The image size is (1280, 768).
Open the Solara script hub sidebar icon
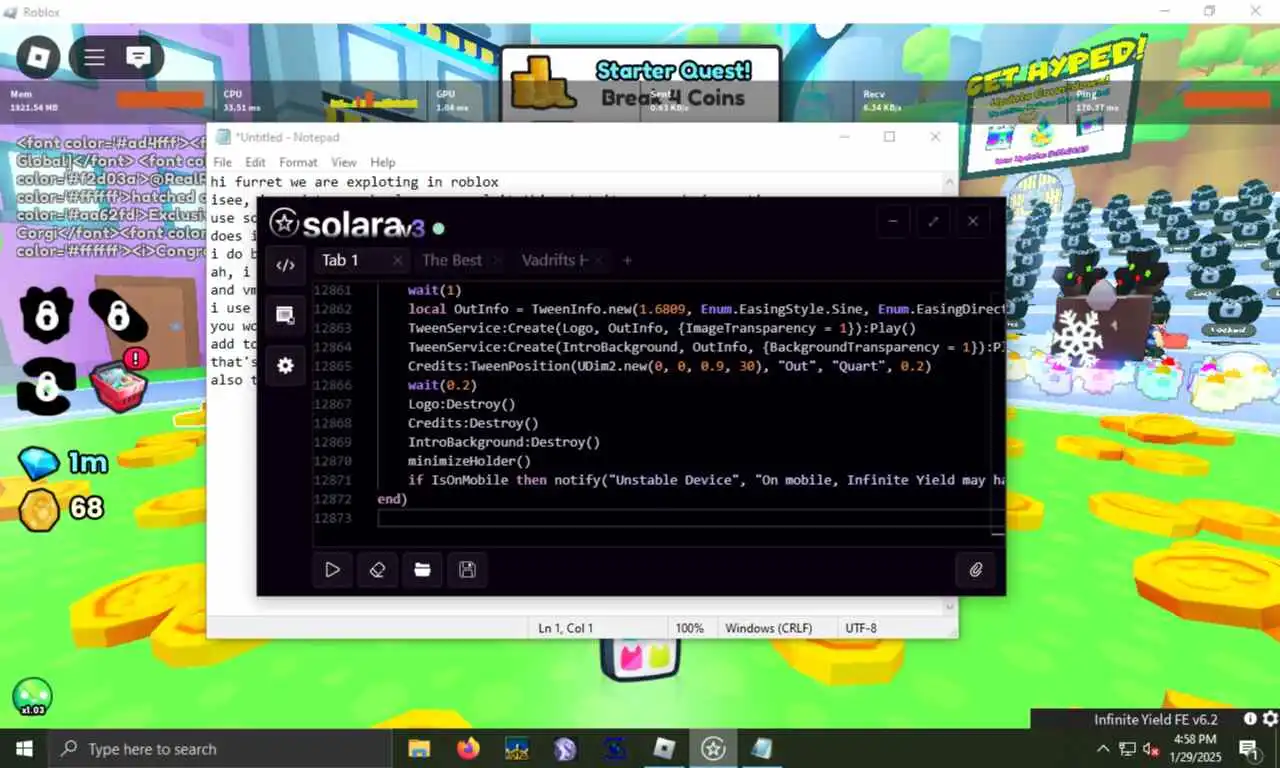(x=285, y=315)
